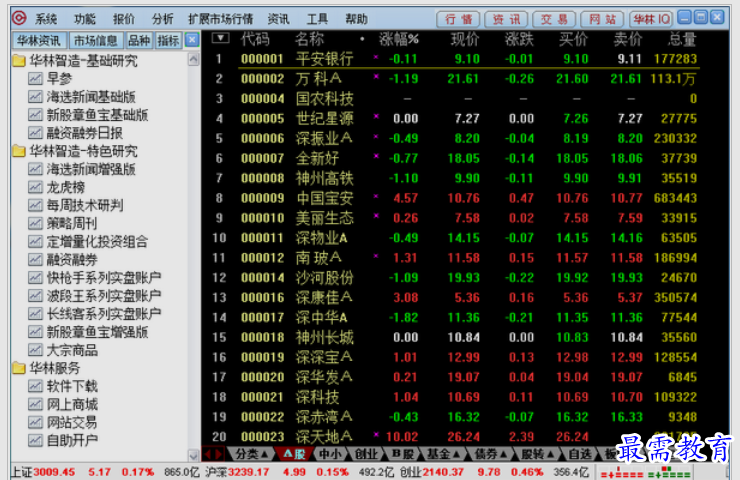
Task: Click folder icon of 华林智造-基础研究
Action: point(18,61)
